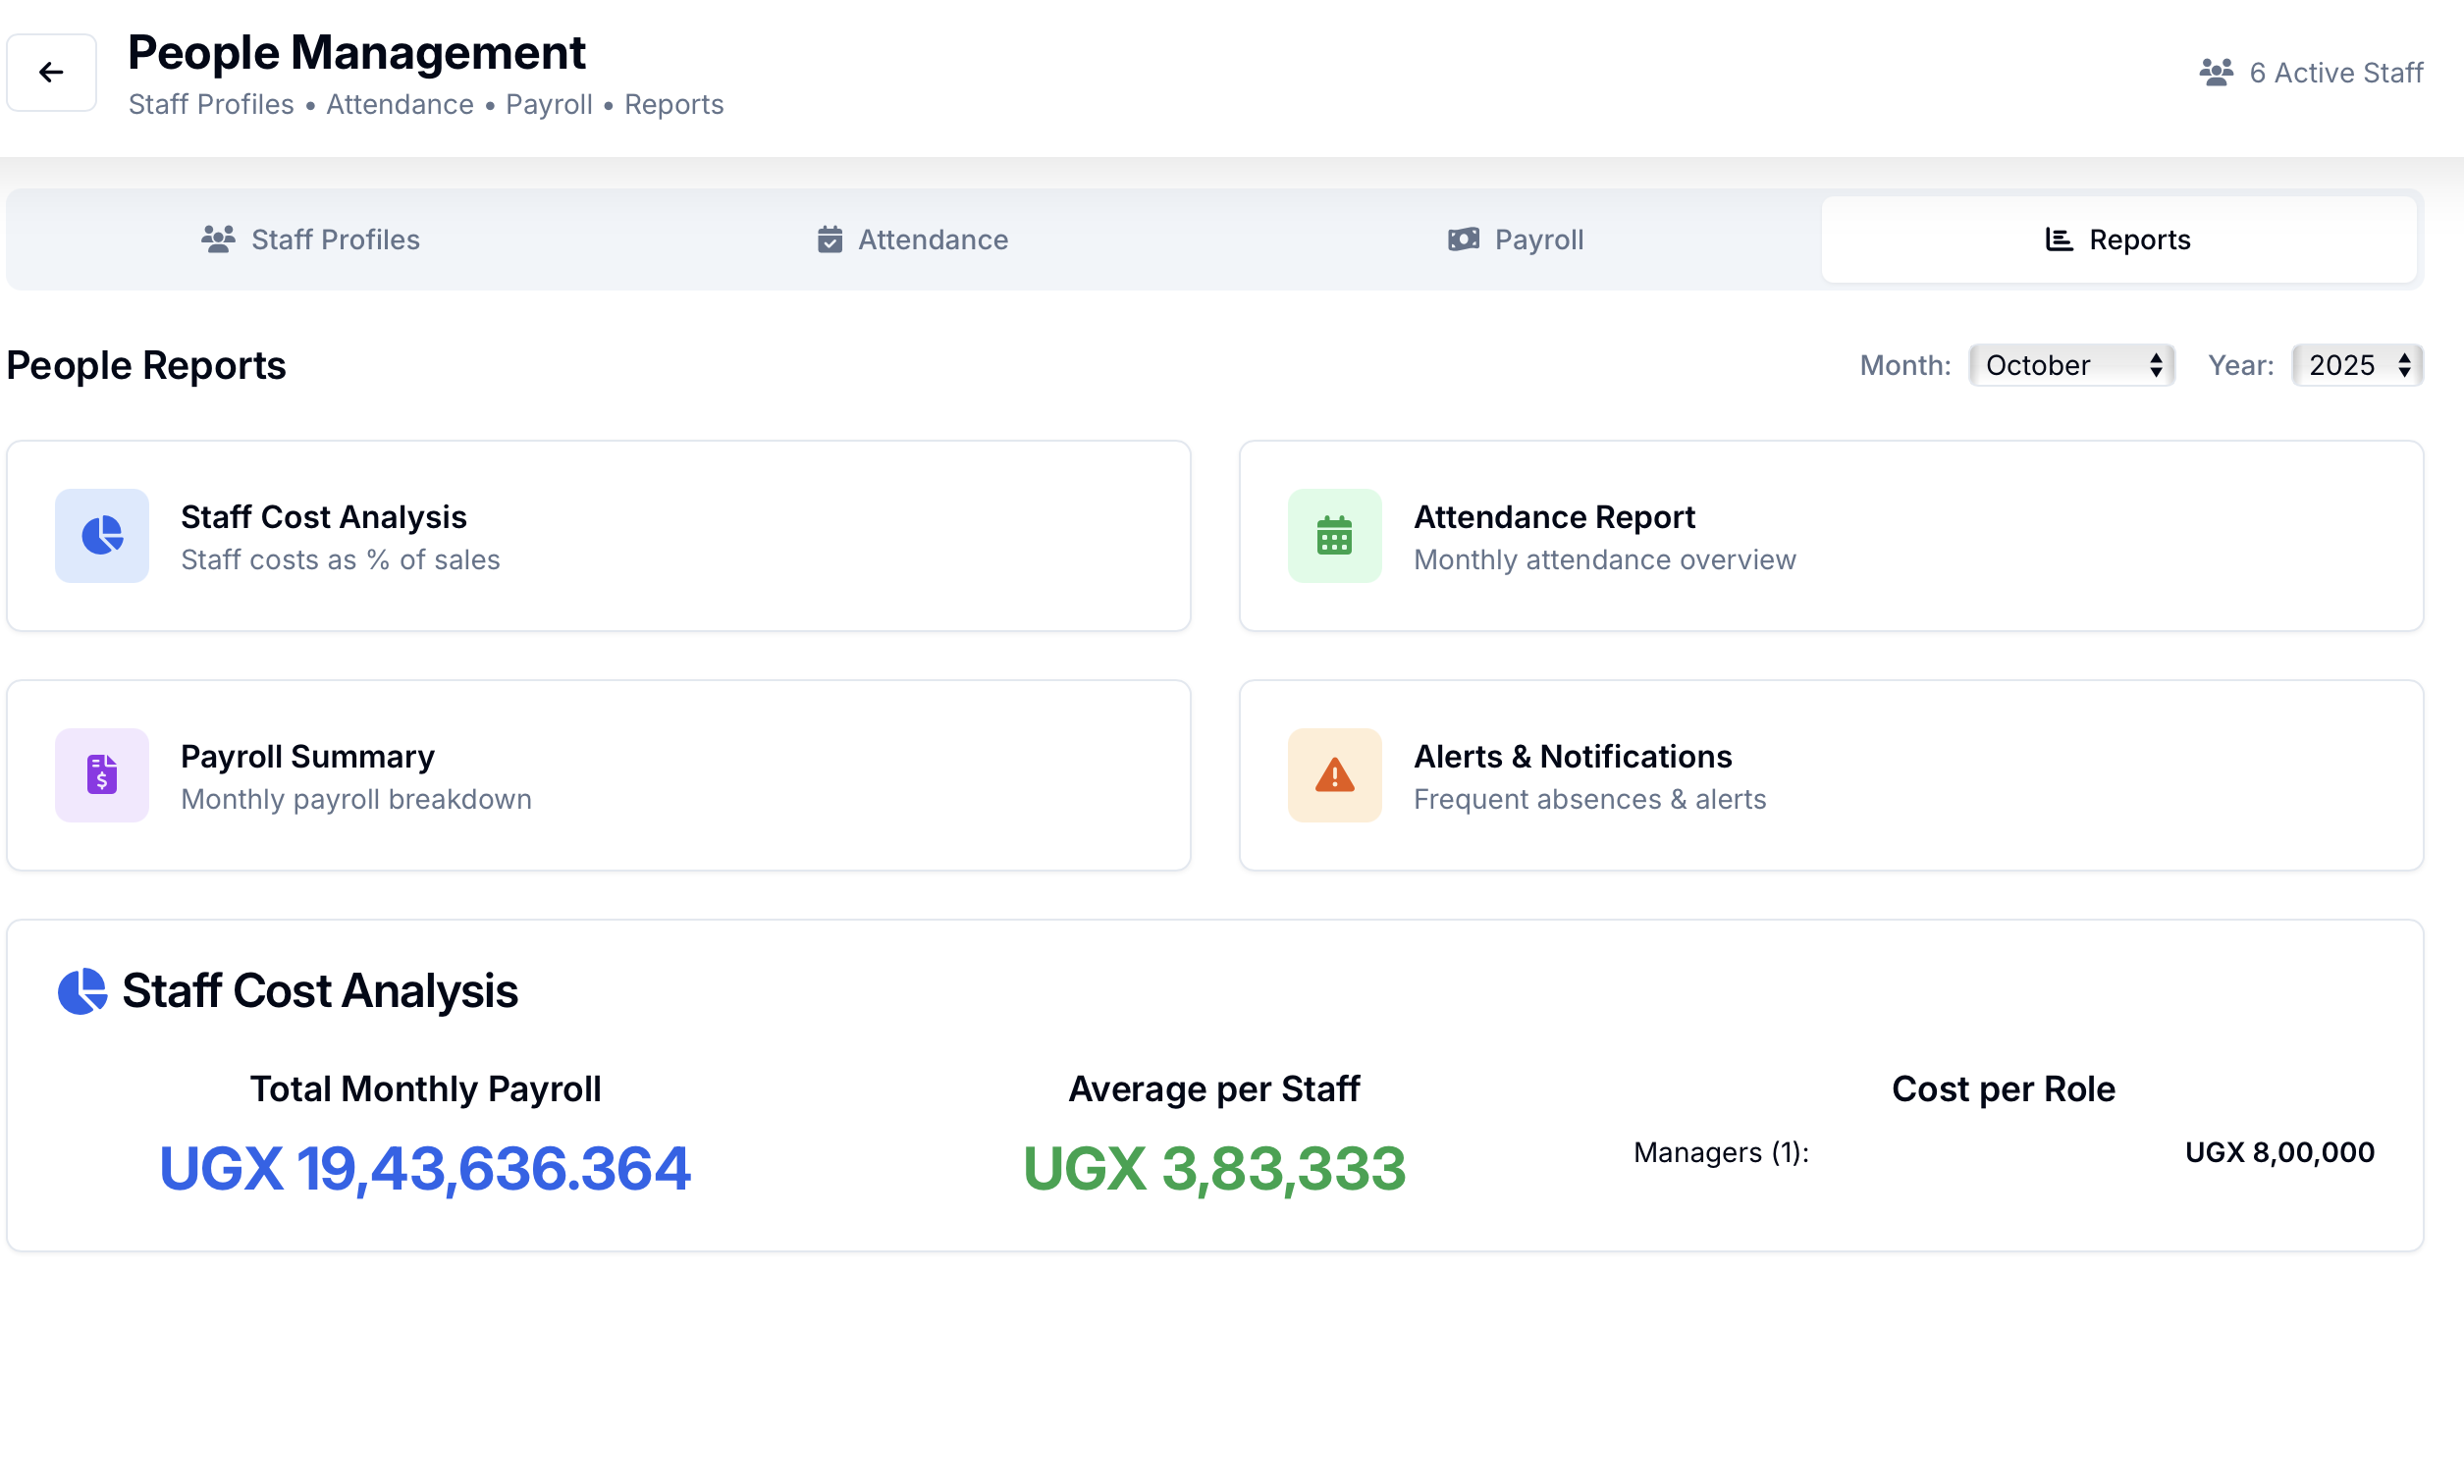Select the Payroll Summary report card
2464x1484 pixels.
tap(598, 776)
